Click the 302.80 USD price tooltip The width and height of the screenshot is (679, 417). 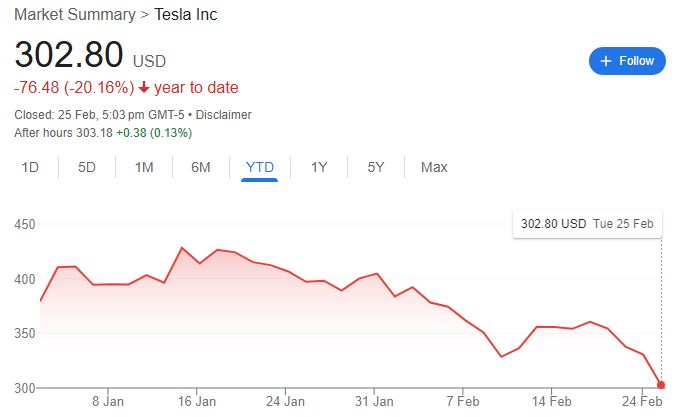(586, 224)
